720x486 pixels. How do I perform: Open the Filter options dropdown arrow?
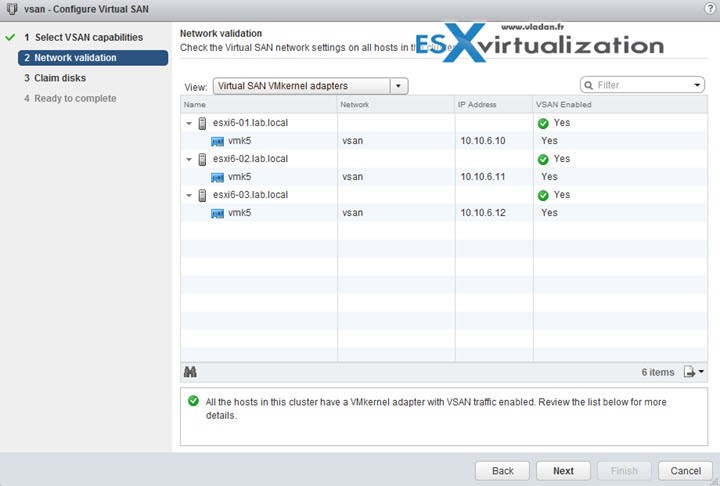point(697,85)
